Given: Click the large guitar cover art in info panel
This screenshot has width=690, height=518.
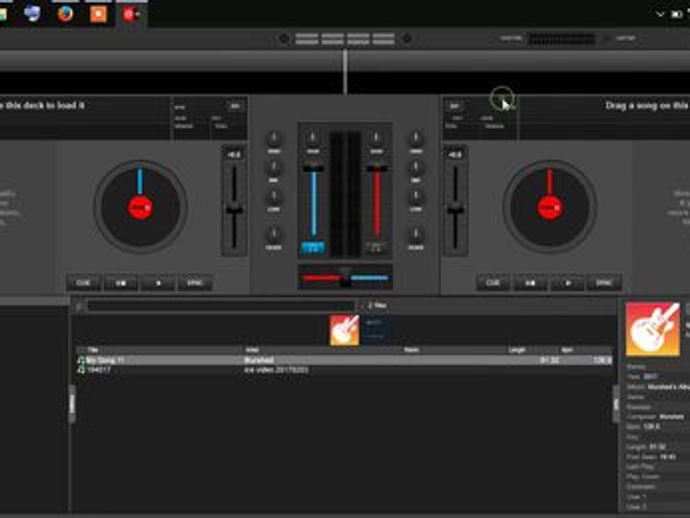Looking at the screenshot, I should [653, 329].
